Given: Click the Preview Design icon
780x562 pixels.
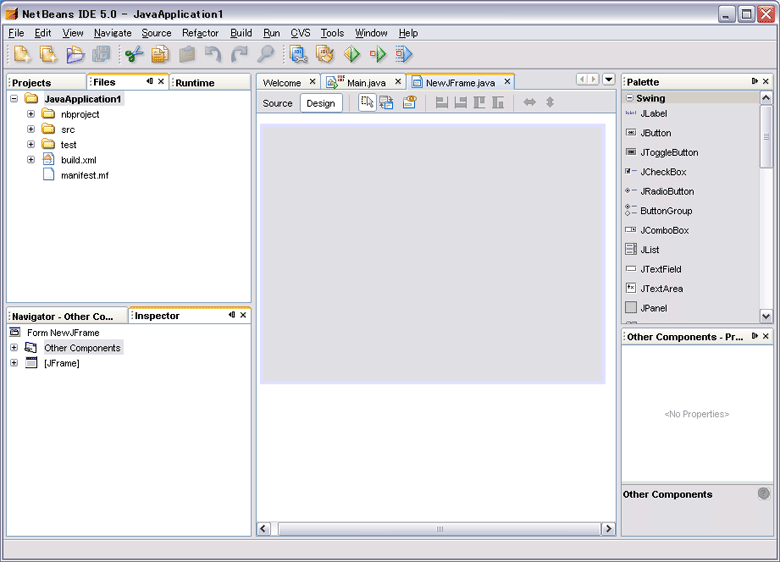Looking at the screenshot, I should click(409, 102).
